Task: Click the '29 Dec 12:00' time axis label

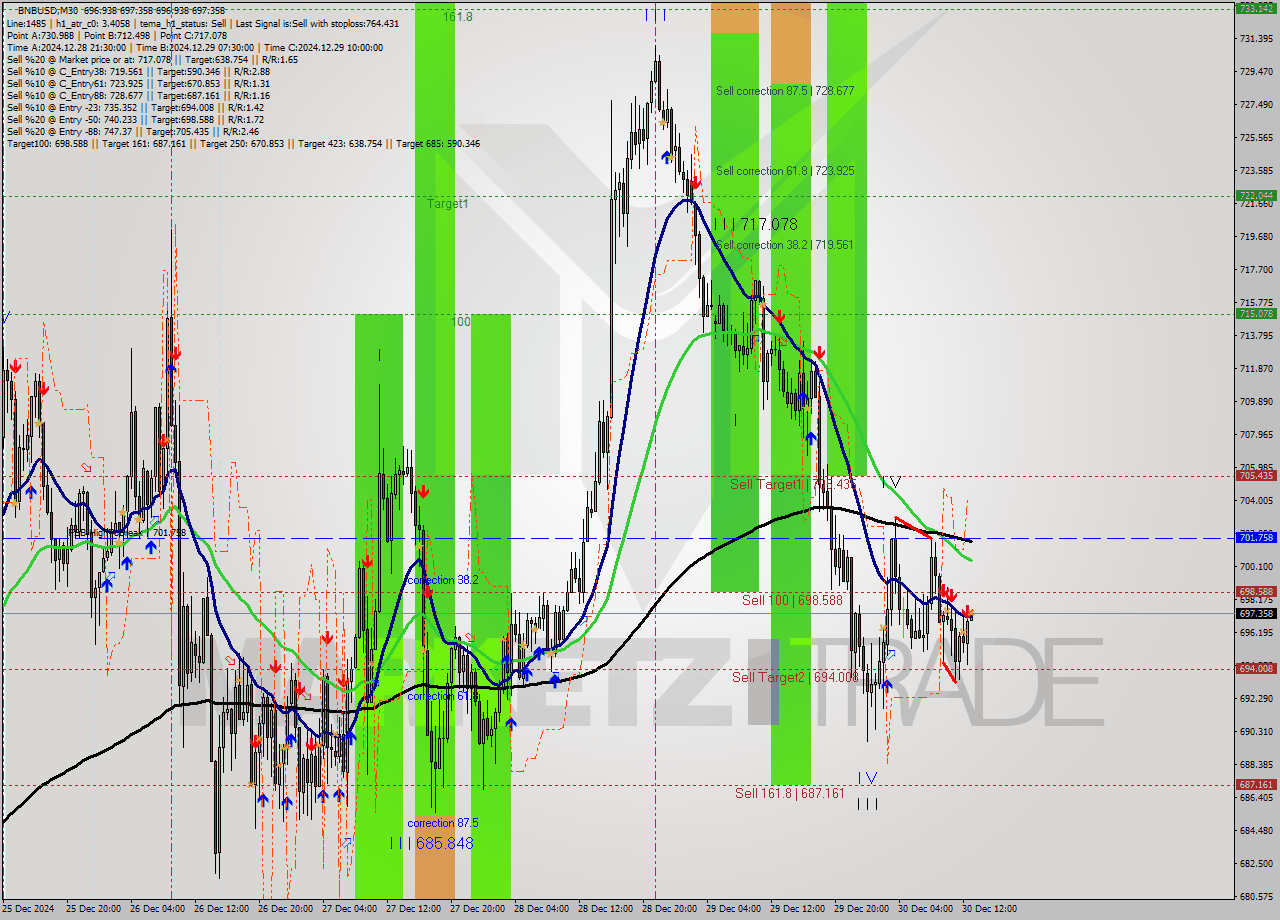Action: pyautogui.click(x=799, y=909)
